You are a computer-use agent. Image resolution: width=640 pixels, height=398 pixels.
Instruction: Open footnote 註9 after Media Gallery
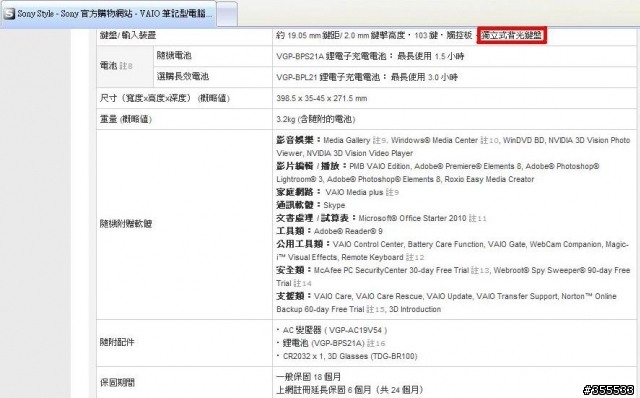[x=380, y=140]
